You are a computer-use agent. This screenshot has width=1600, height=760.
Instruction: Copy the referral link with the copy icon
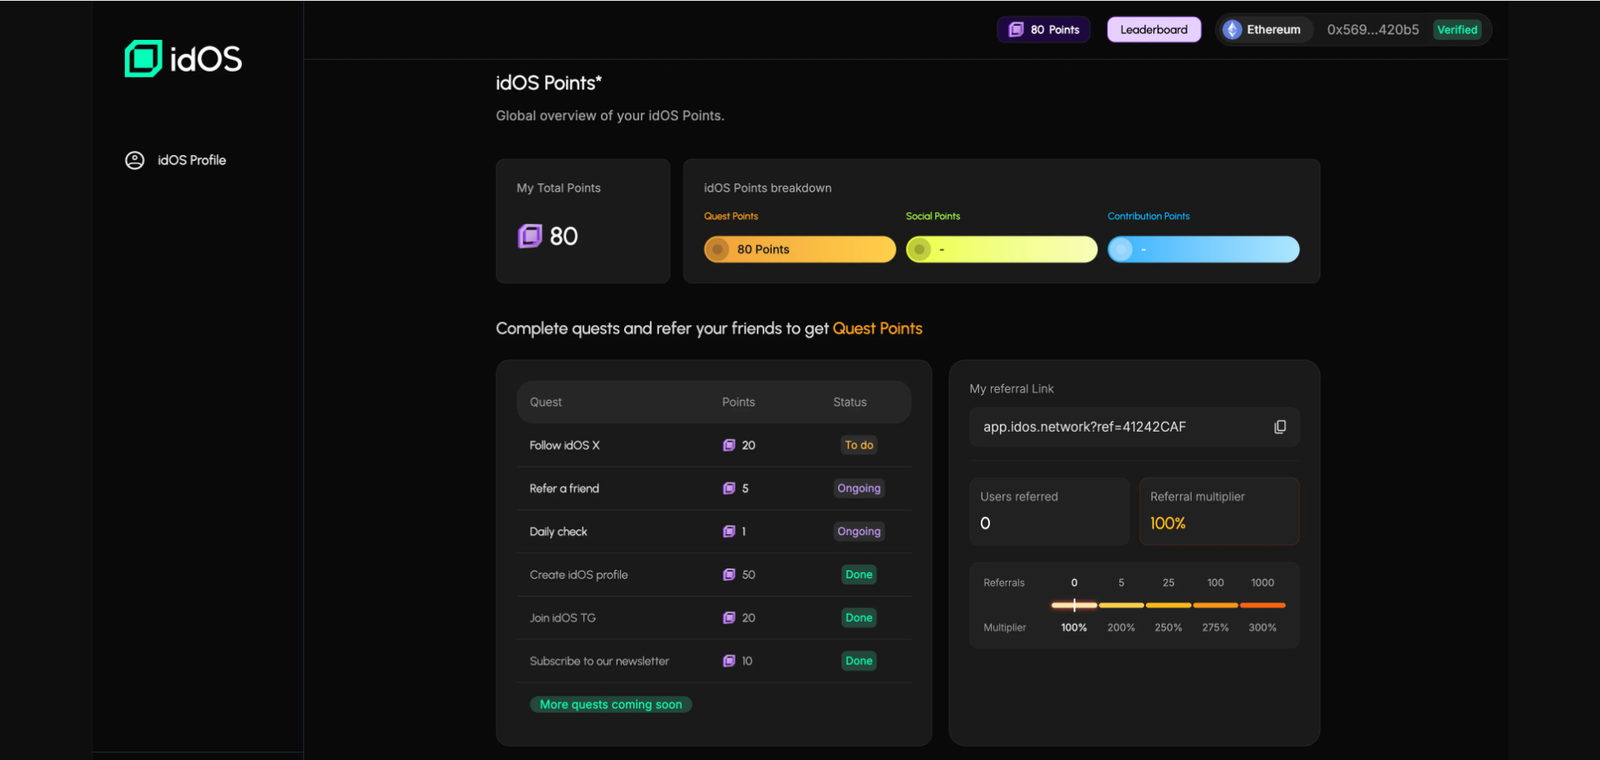pos(1279,427)
